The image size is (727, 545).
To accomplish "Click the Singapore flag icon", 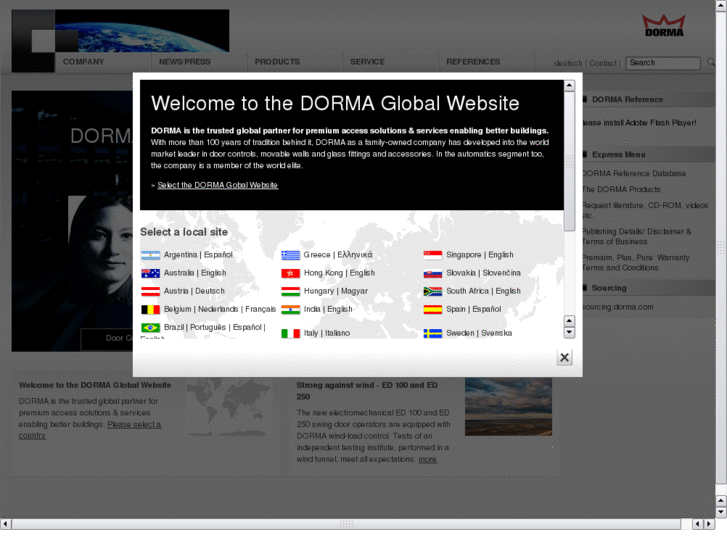I will (x=433, y=255).
